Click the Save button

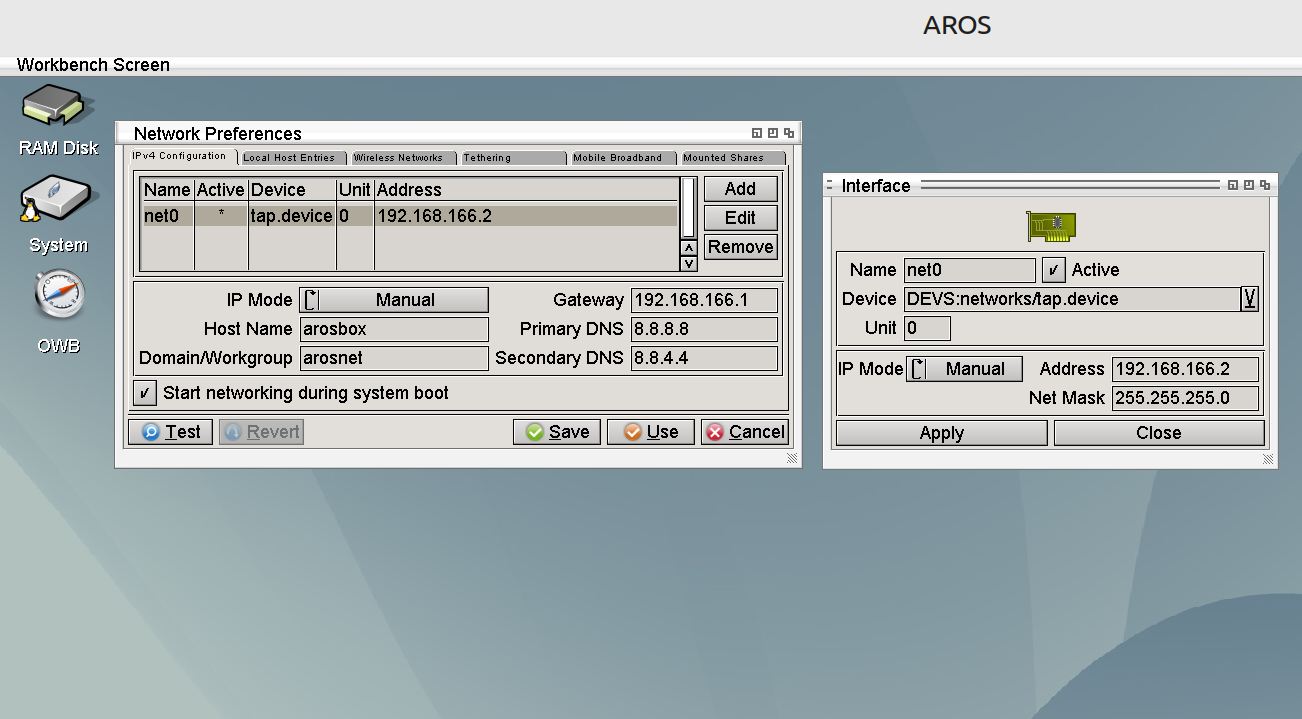557,432
